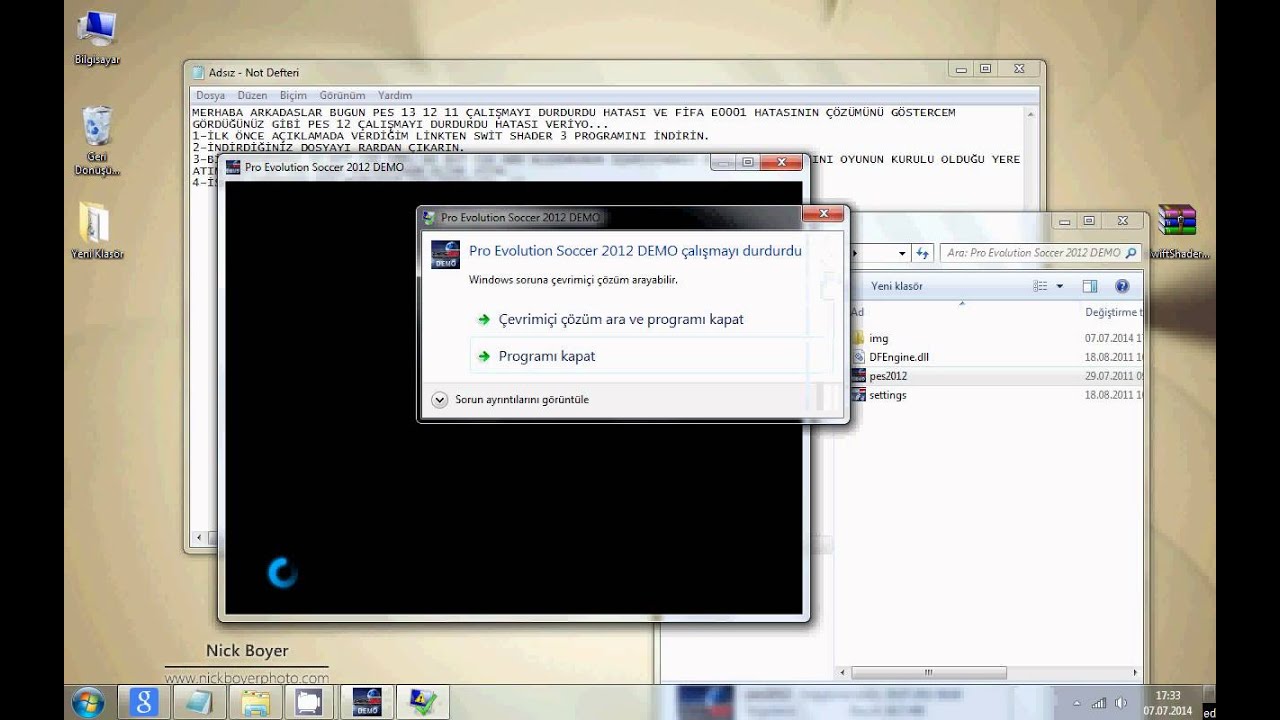1280x720 pixels.
Task: Open the clock showing 17:33
Action: pyautogui.click(x=1167, y=695)
